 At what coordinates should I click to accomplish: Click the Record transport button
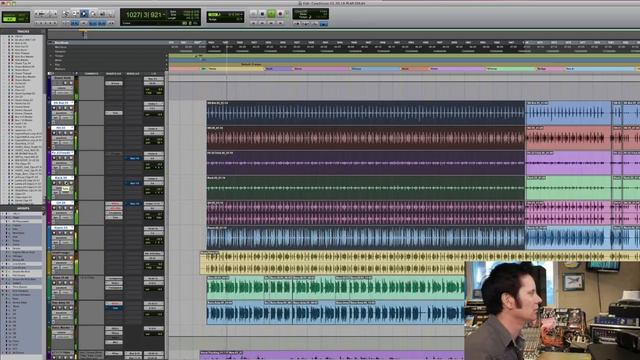280,14
